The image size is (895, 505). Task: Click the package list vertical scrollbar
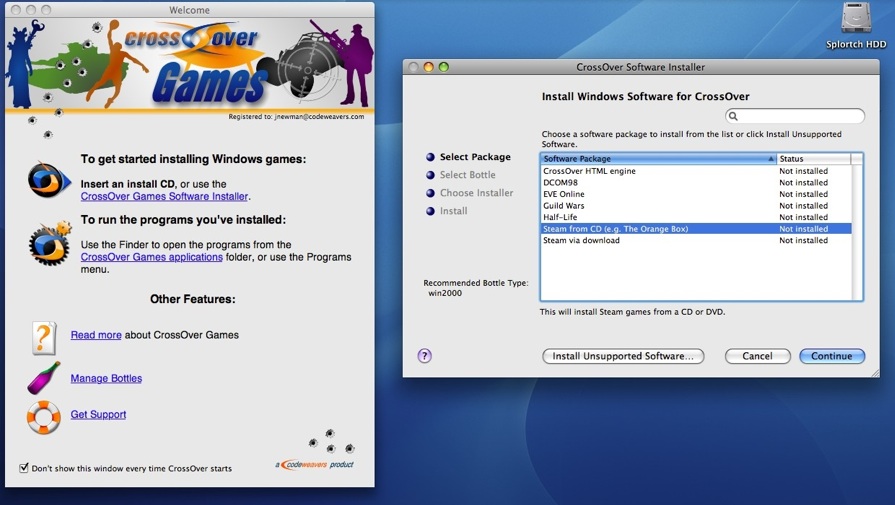[857, 232]
